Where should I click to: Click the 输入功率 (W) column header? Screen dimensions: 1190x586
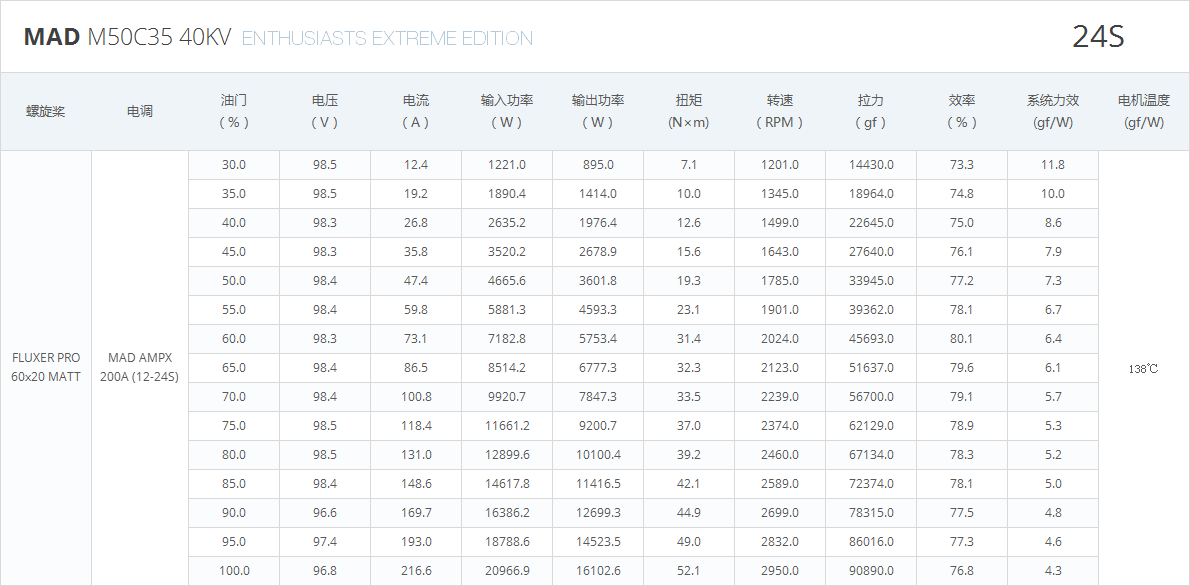[507, 112]
